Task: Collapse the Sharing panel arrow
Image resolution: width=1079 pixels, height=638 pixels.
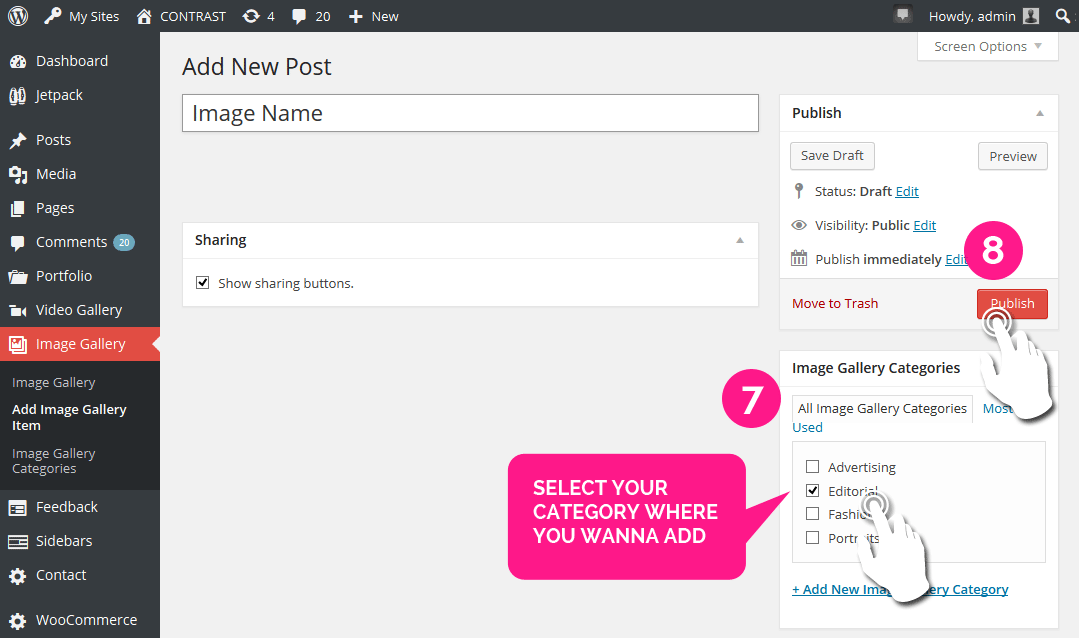Action: point(740,240)
